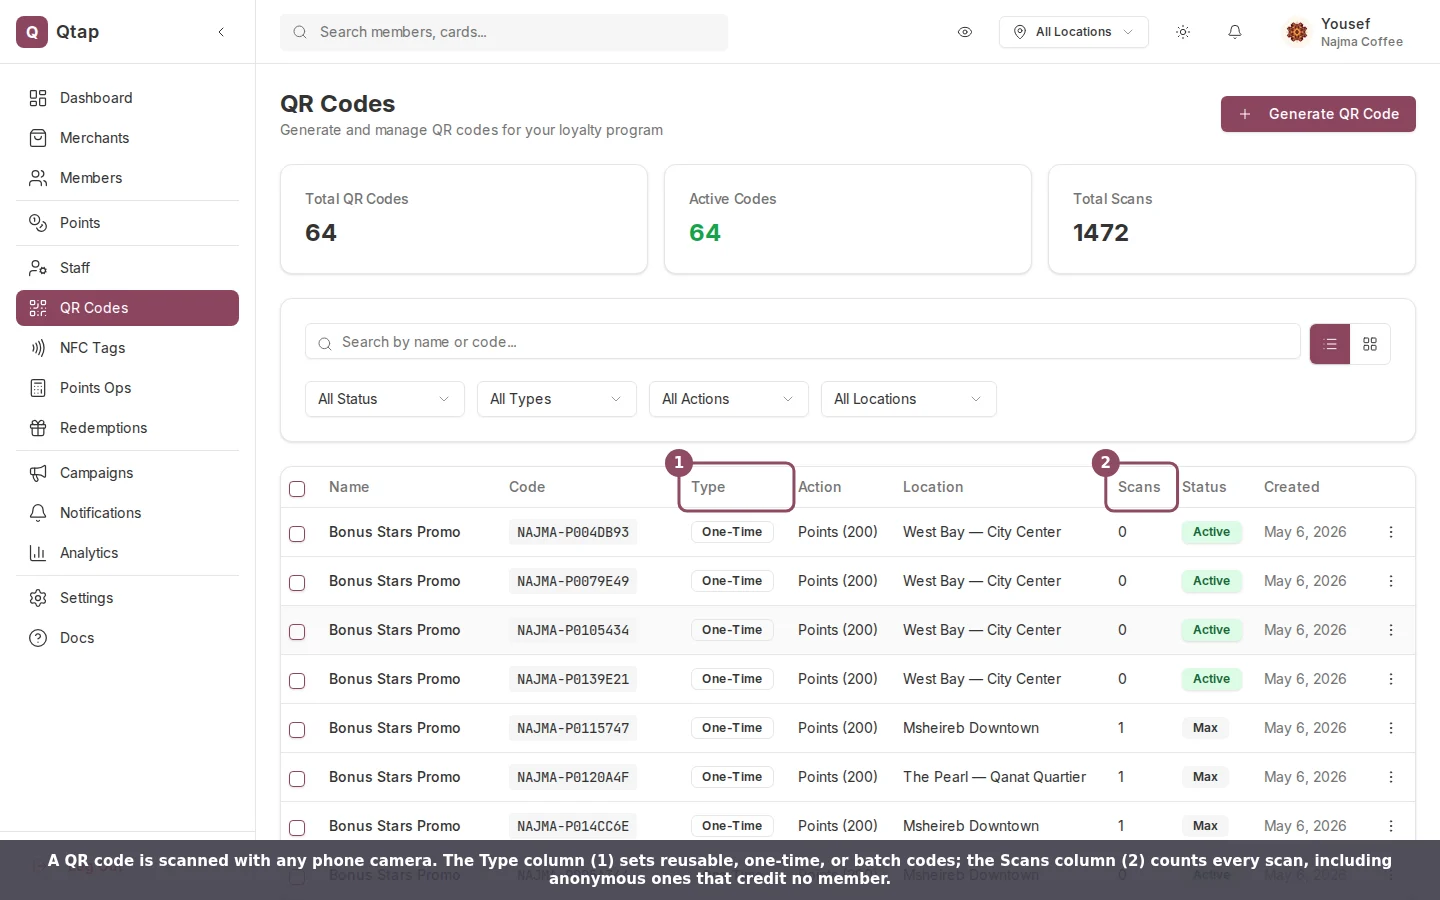The image size is (1440, 900).
Task: Open row menu for NAJMA-P0139E21
Action: pyautogui.click(x=1391, y=679)
